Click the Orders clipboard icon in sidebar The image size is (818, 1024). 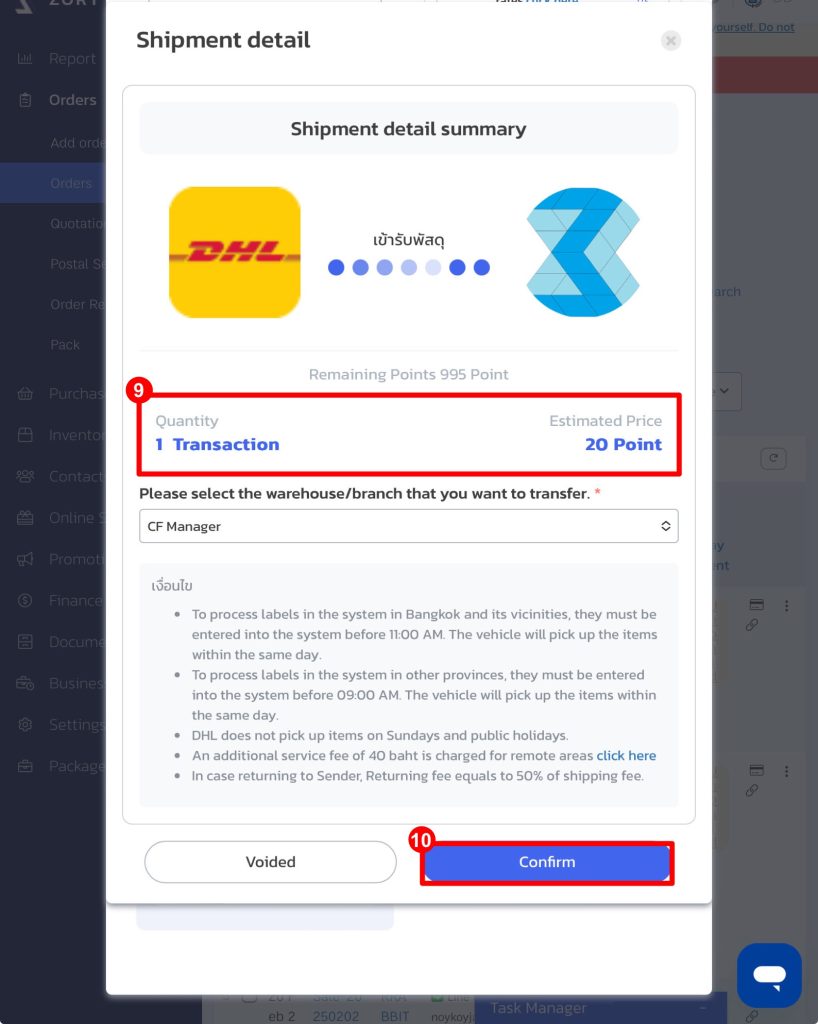25,100
